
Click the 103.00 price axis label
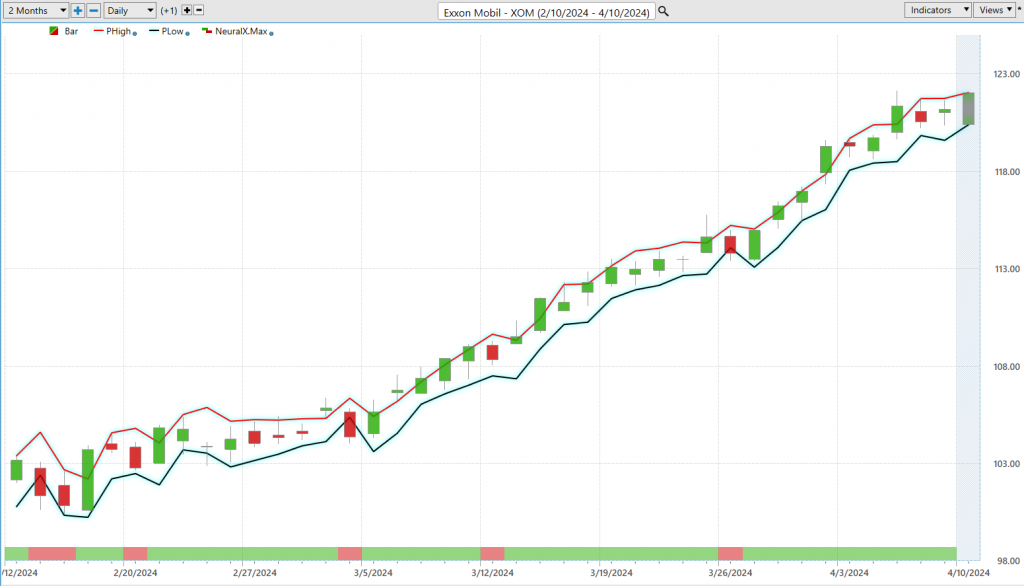tap(1006, 464)
